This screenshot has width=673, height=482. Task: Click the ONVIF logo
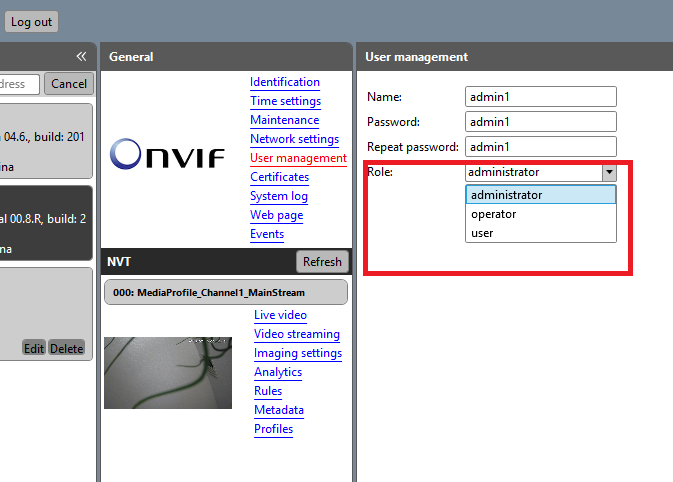tap(167, 154)
